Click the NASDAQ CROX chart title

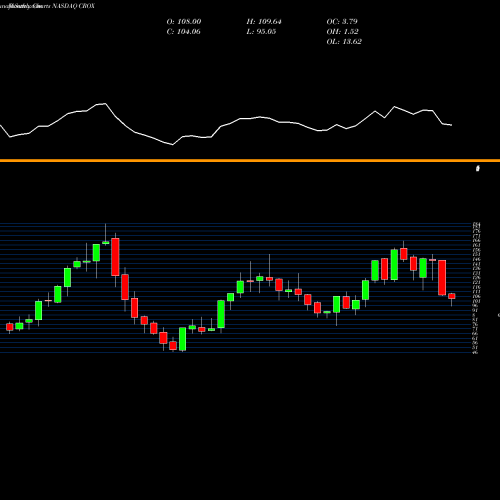pos(73,6)
